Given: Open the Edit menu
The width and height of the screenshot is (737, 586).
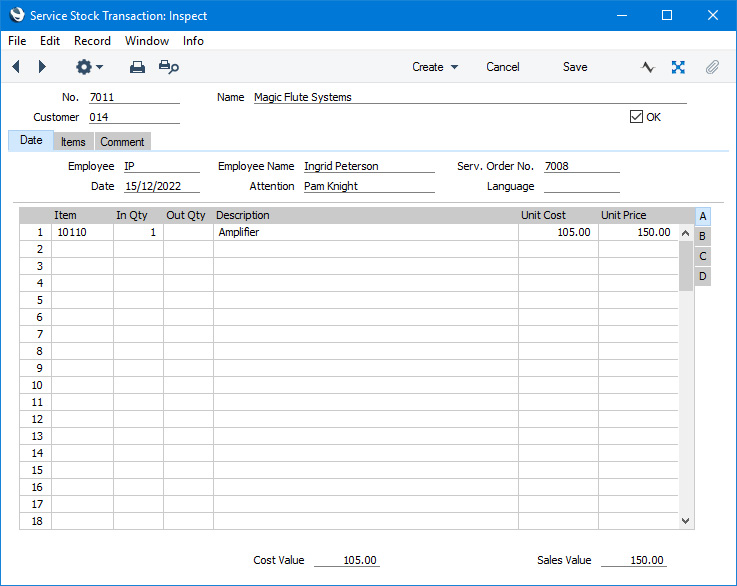Looking at the screenshot, I should pos(50,41).
